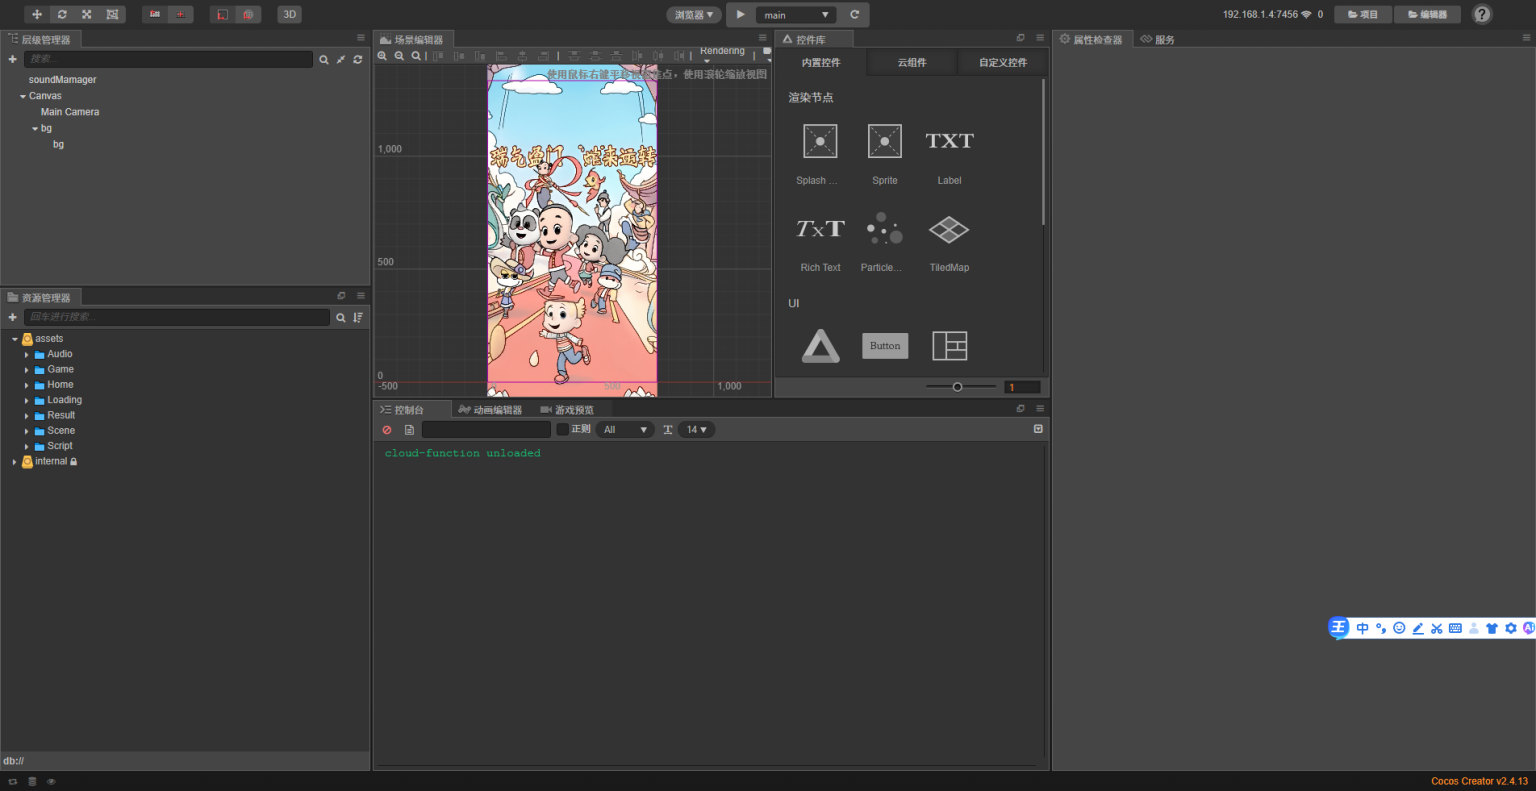Refresh the hierarchy panel
Screen dimensions: 1536x791
click(x=358, y=60)
